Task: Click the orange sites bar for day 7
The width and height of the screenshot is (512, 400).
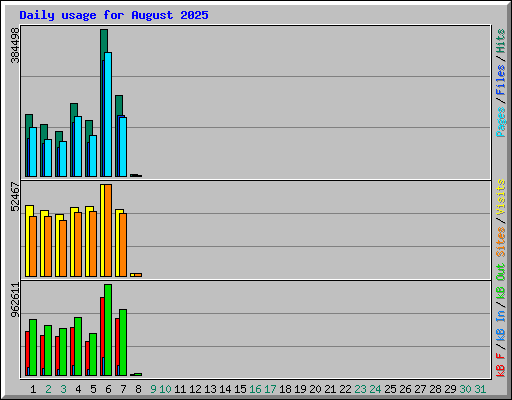Action: coord(123,245)
